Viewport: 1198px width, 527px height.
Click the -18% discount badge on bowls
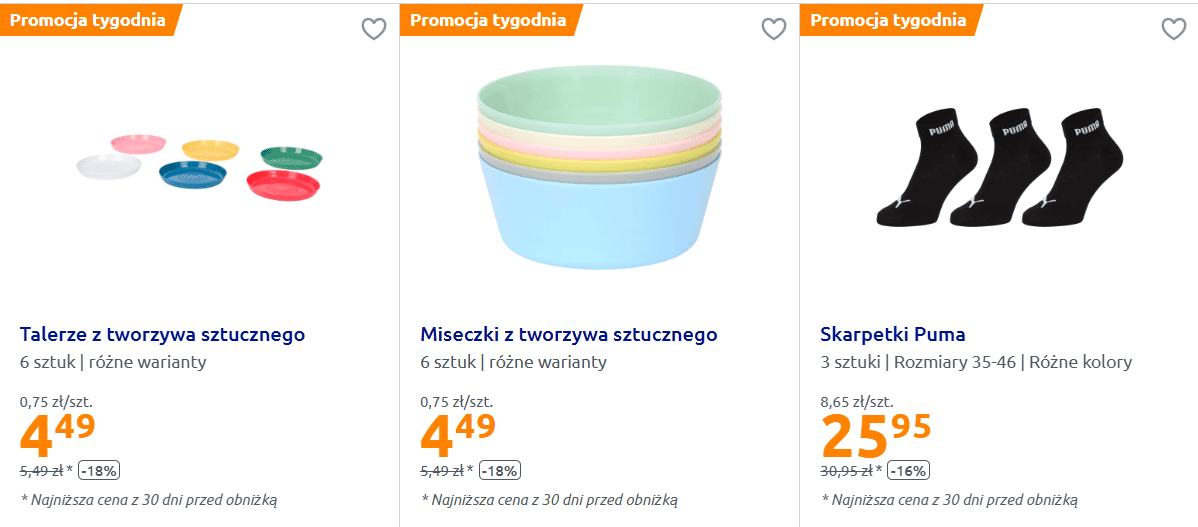[x=500, y=471]
